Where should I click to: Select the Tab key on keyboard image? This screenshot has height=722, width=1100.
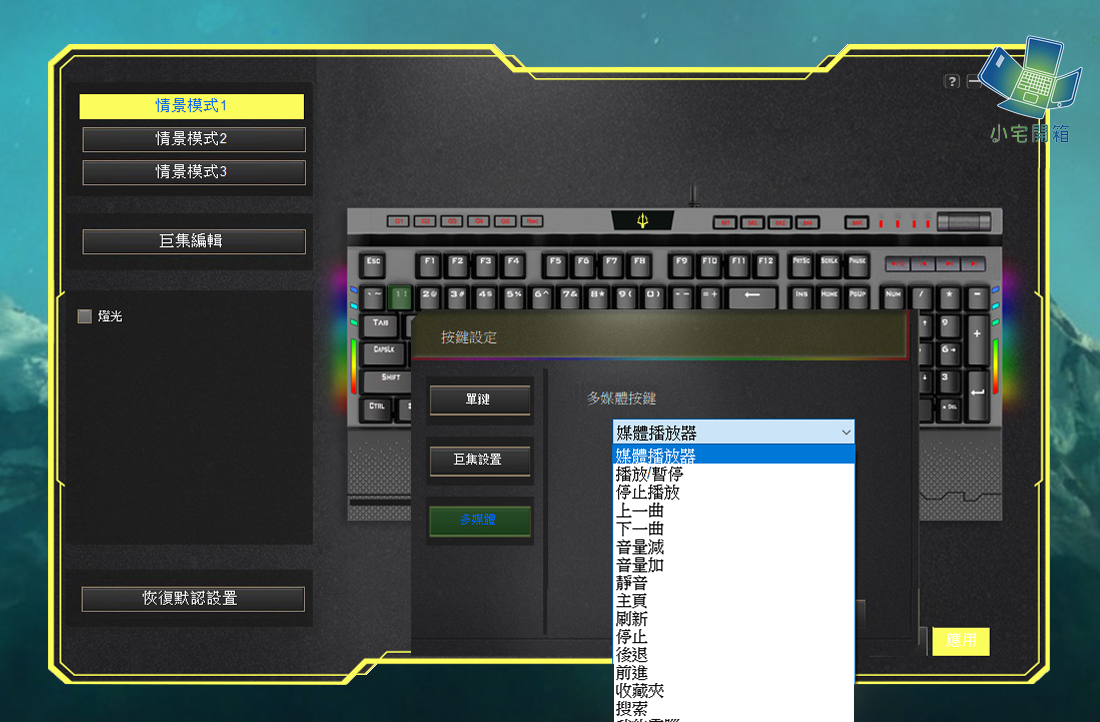coord(380,326)
